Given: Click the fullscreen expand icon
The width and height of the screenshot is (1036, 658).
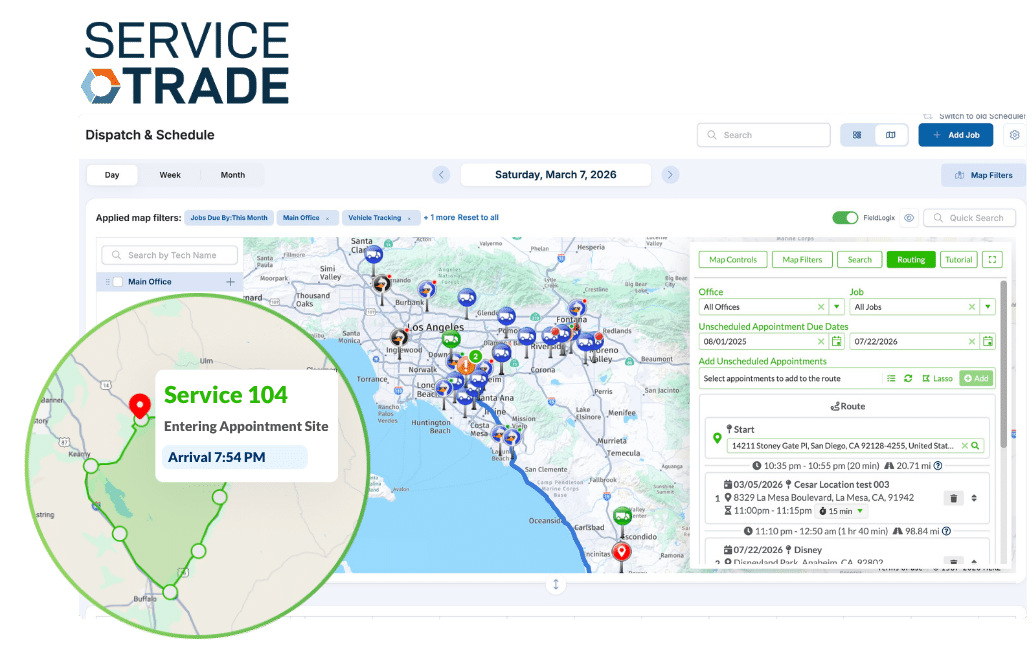Looking at the screenshot, I should (x=992, y=260).
